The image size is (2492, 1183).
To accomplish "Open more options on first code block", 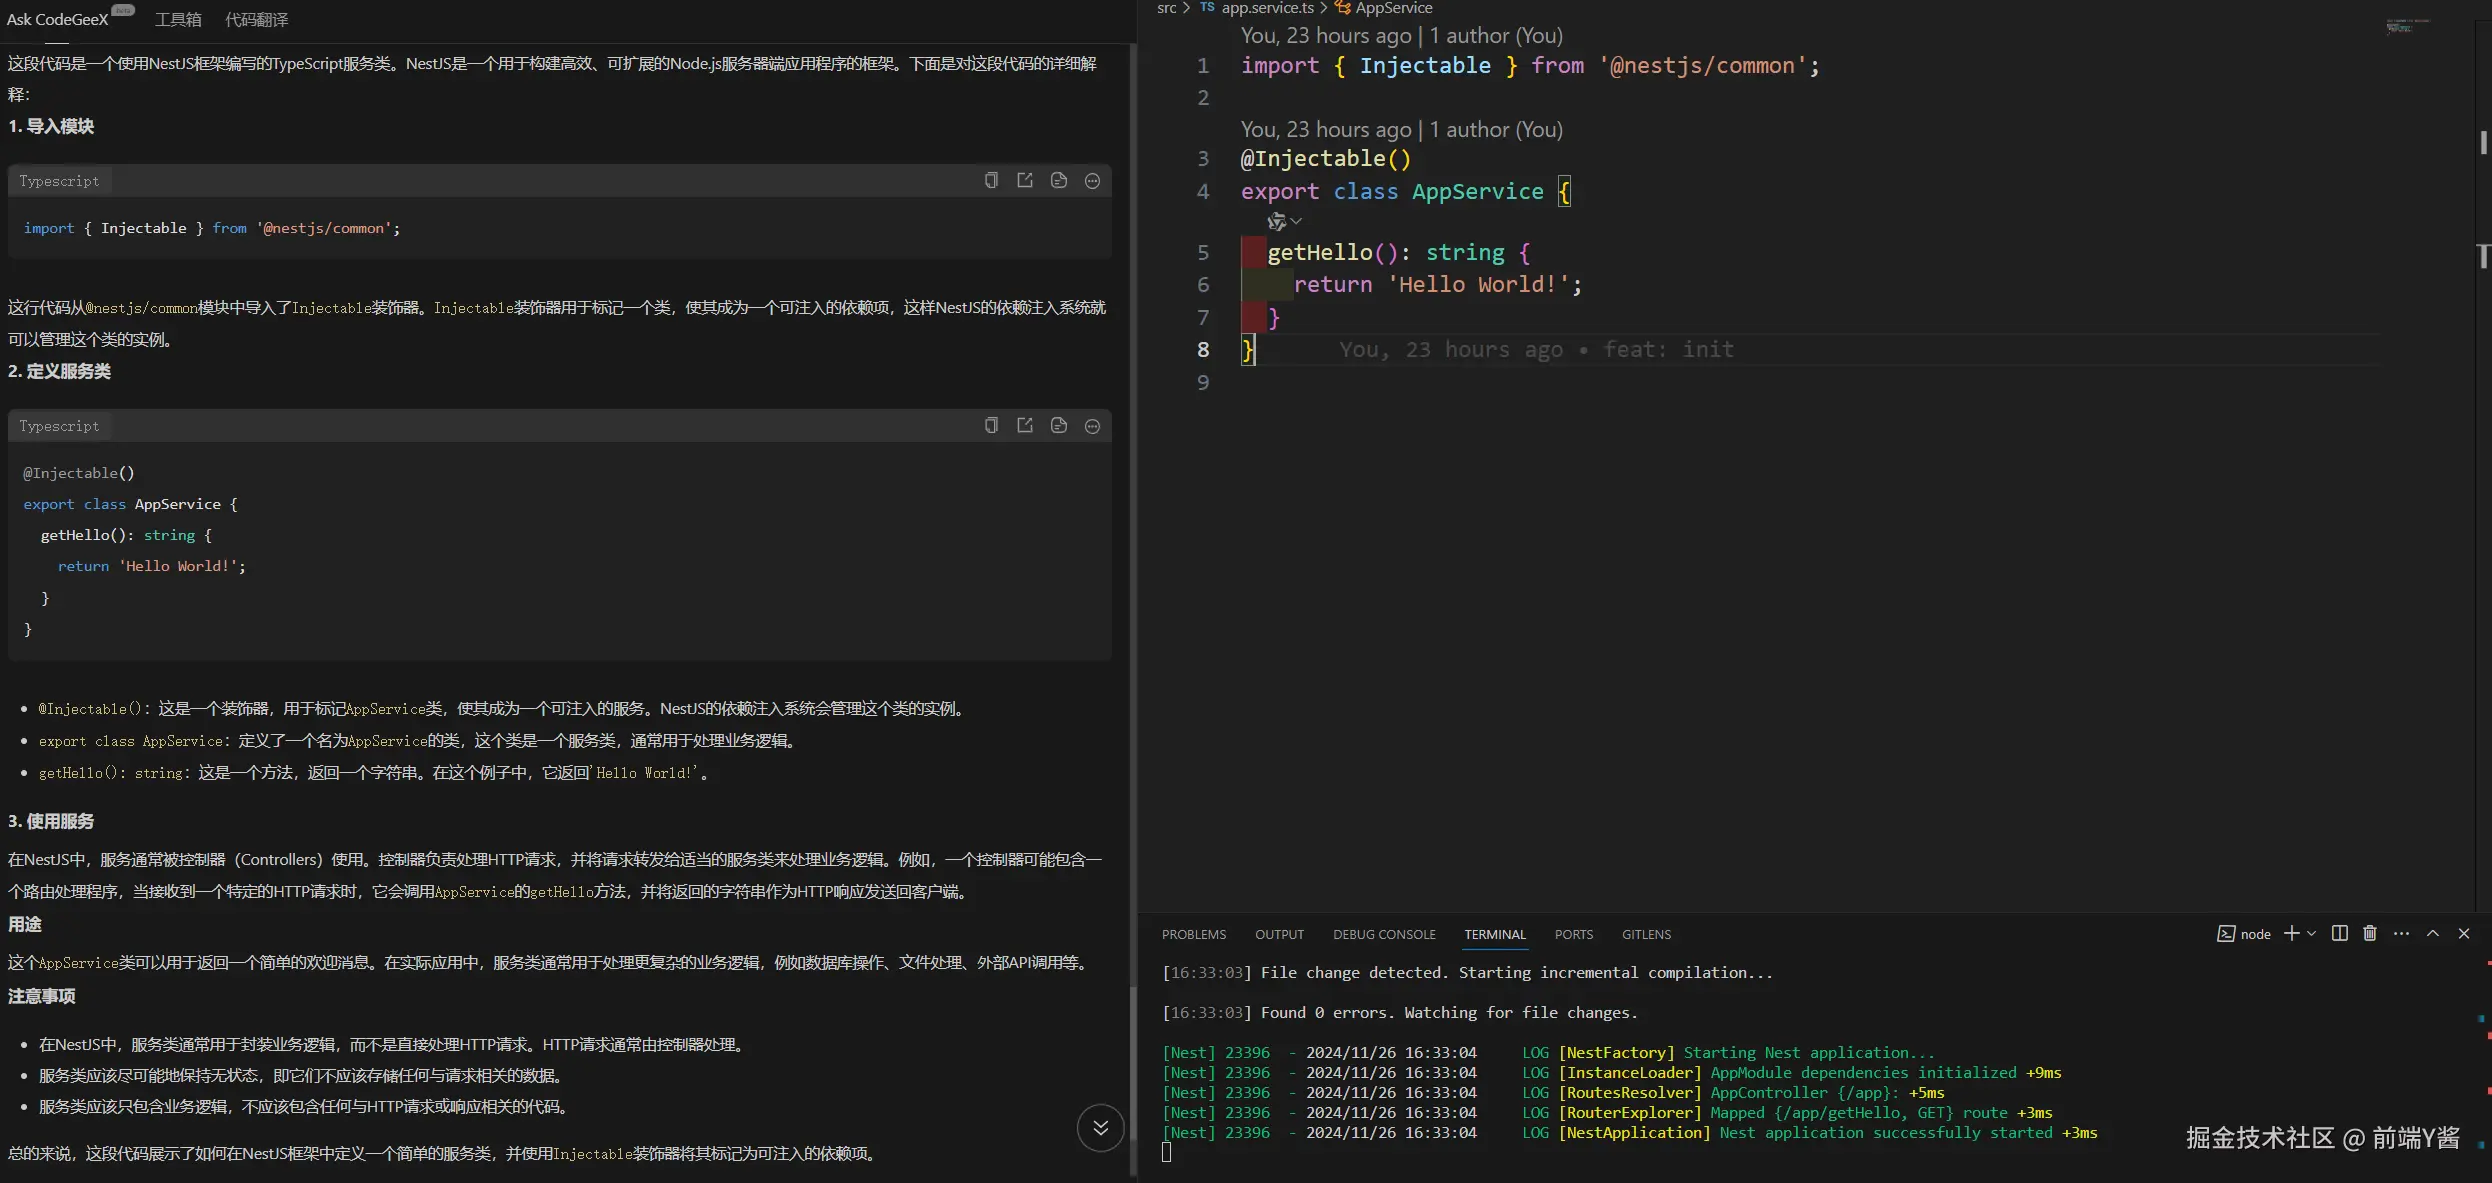I will coord(1092,181).
